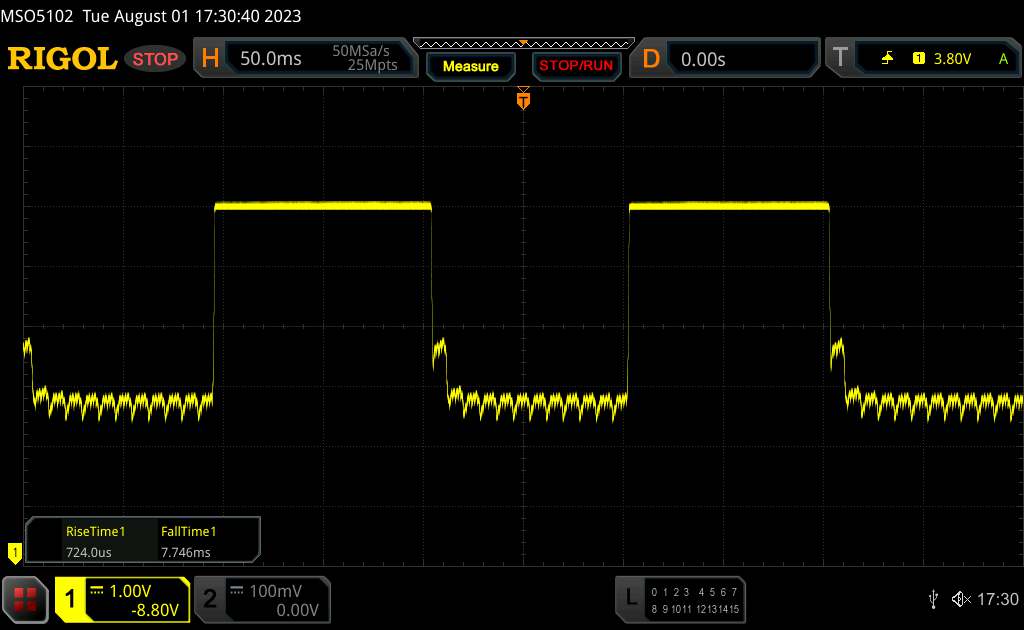This screenshot has width=1024, height=630.
Task: Select the RiseTime1 measurement result
Action: (95, 542)
